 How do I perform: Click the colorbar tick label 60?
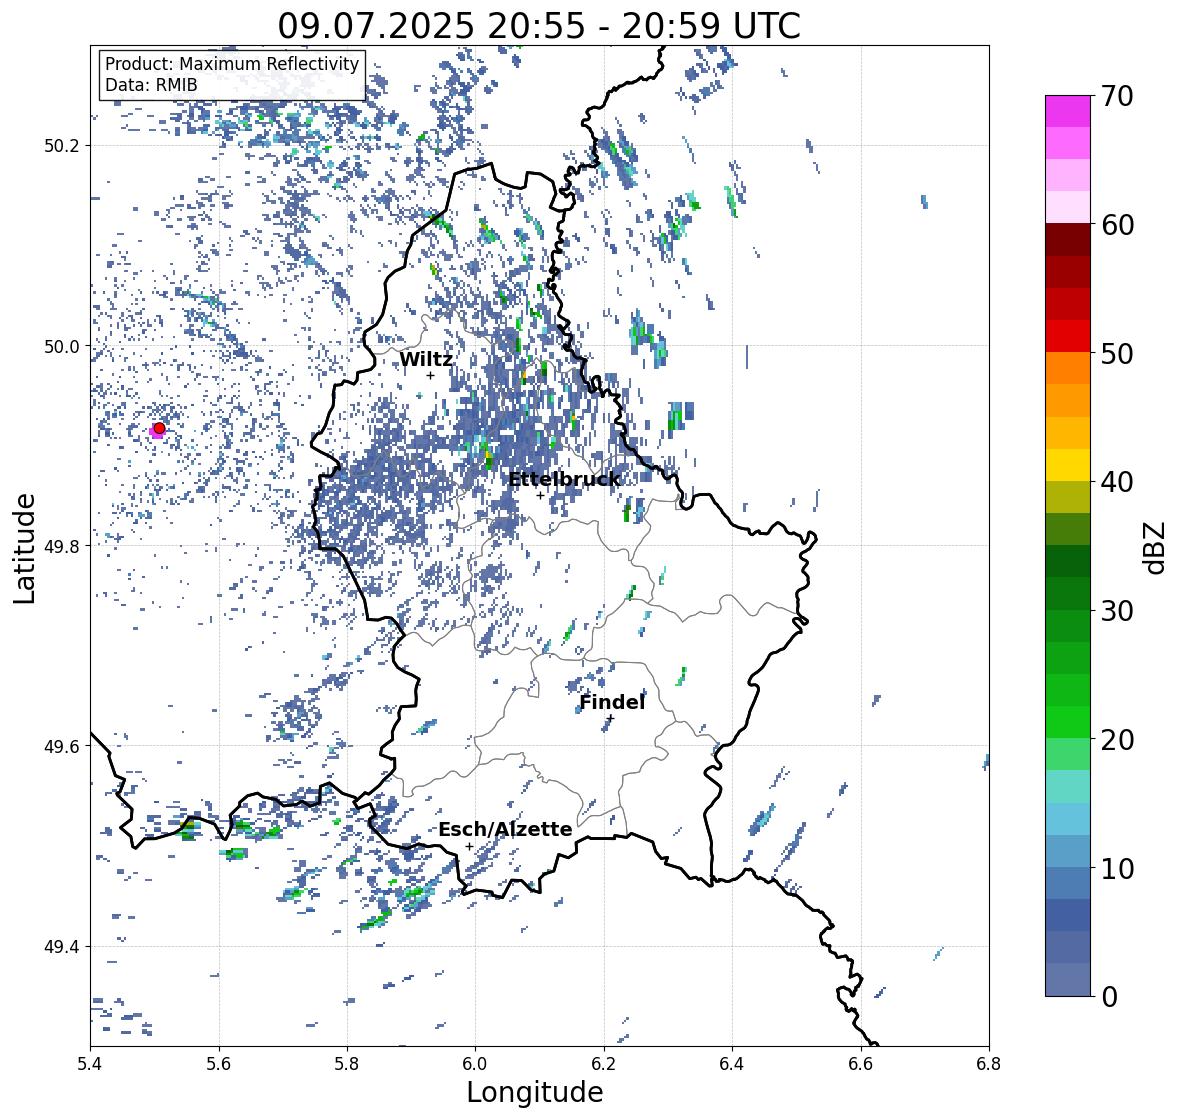click(1117, 225)
